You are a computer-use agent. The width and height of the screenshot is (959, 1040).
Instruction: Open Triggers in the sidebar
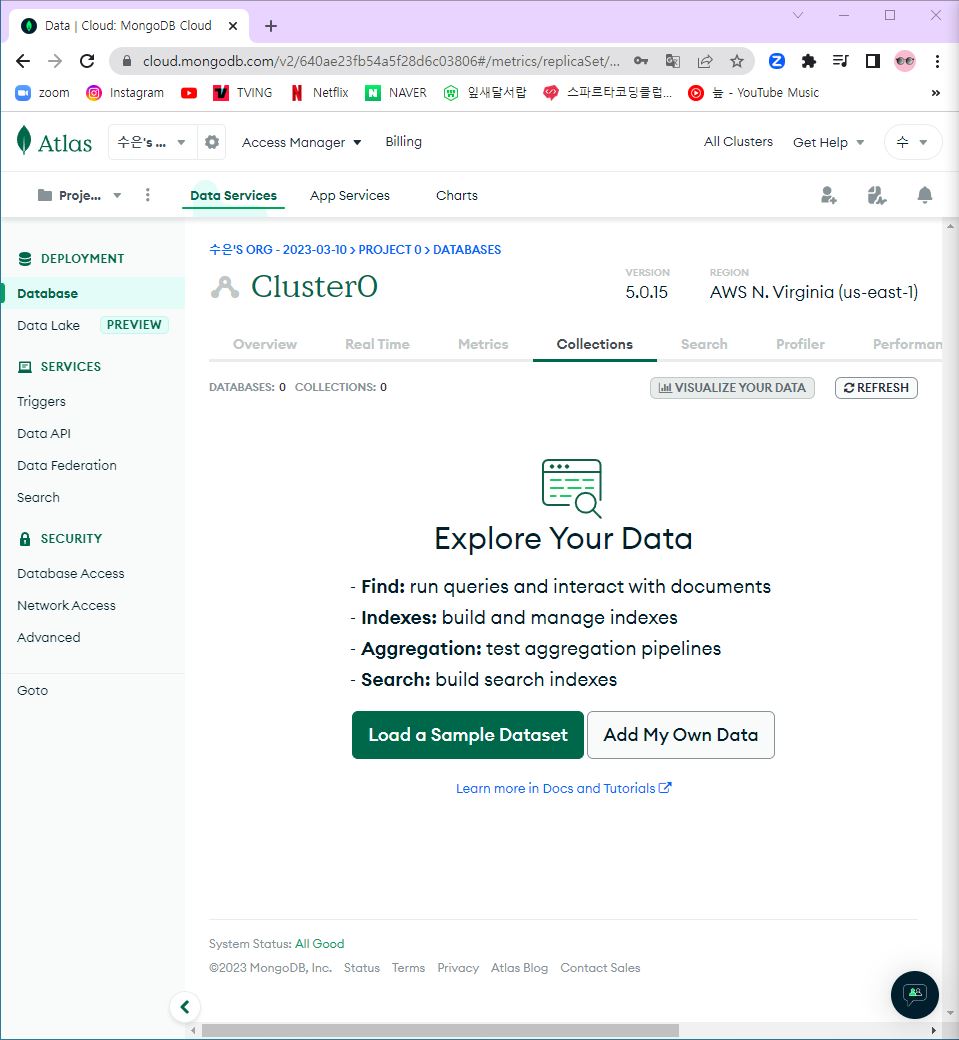click(41, 401)
